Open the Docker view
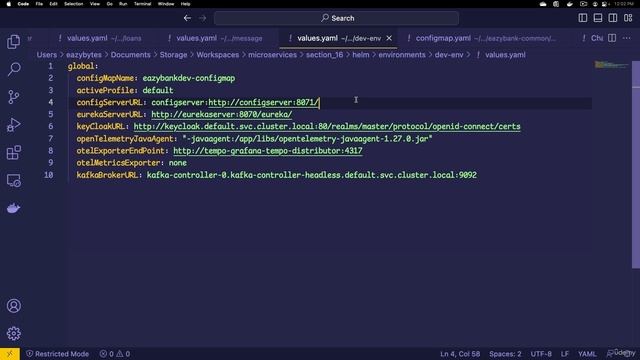 [13, 208]
